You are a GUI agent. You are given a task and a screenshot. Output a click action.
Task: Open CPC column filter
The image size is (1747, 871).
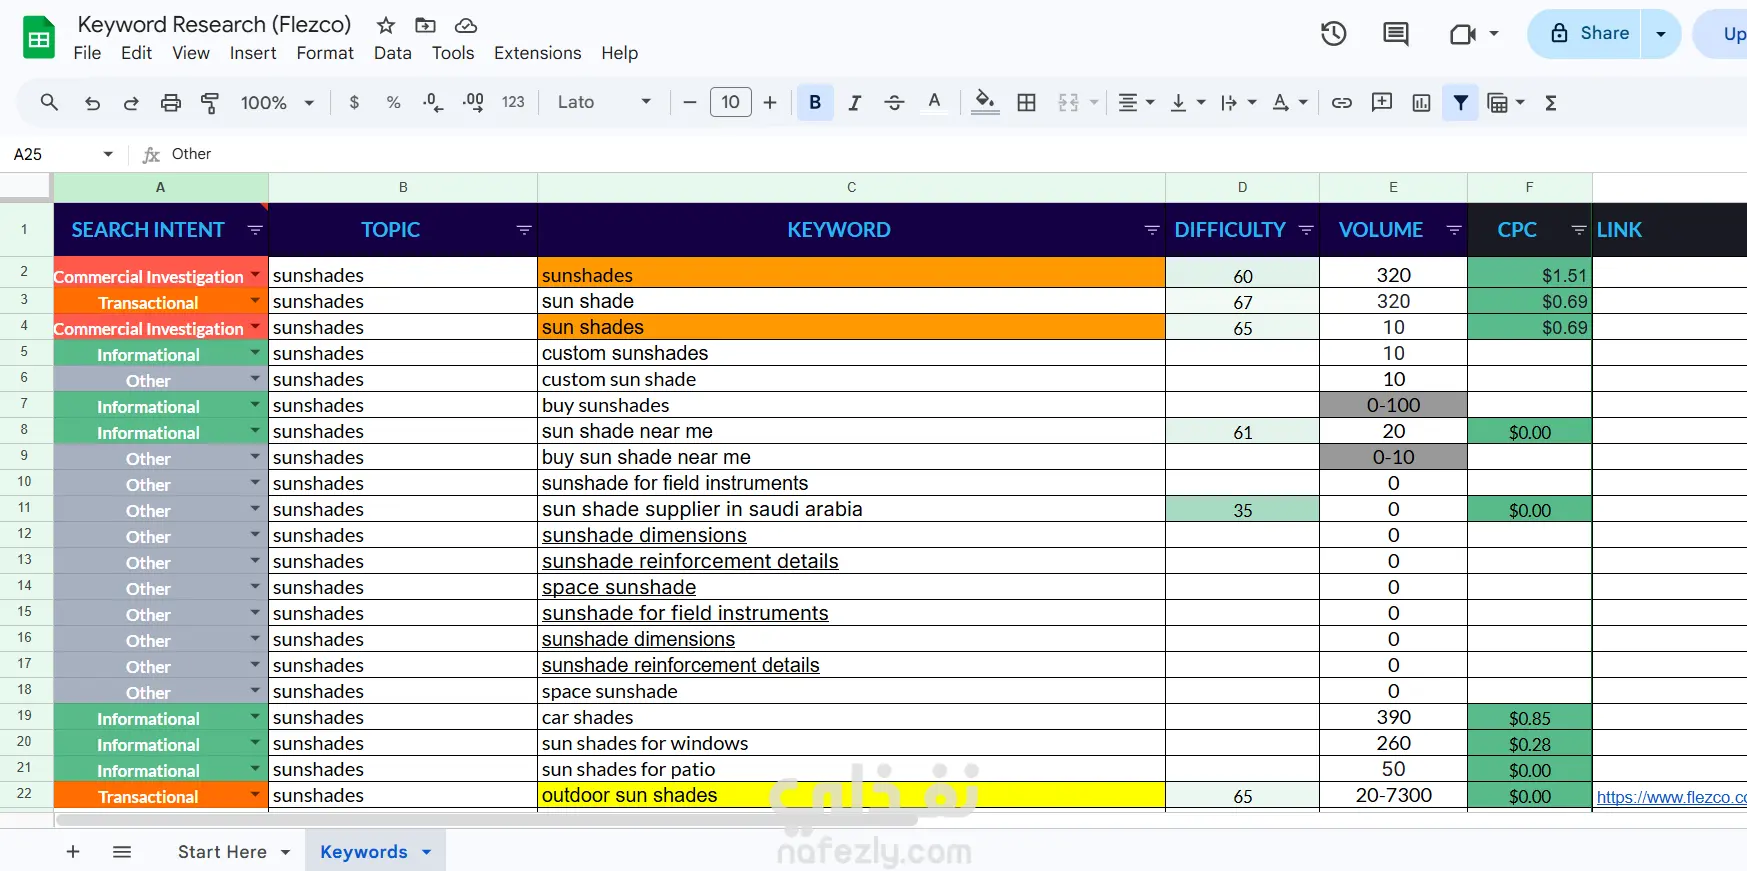tap(1579, 230)
